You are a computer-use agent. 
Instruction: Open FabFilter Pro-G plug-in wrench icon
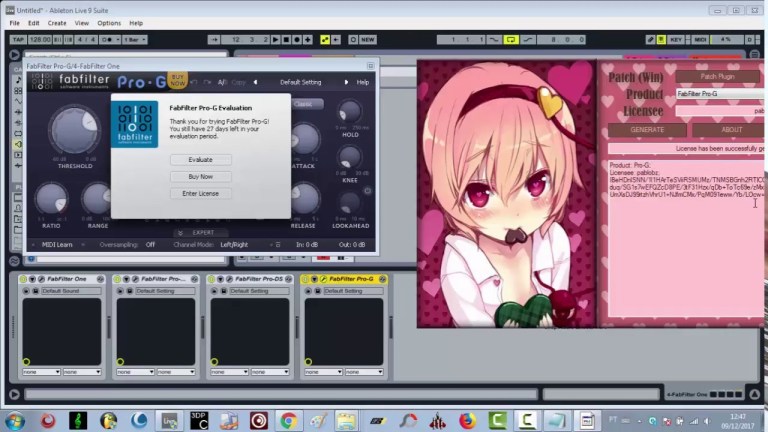324,279
